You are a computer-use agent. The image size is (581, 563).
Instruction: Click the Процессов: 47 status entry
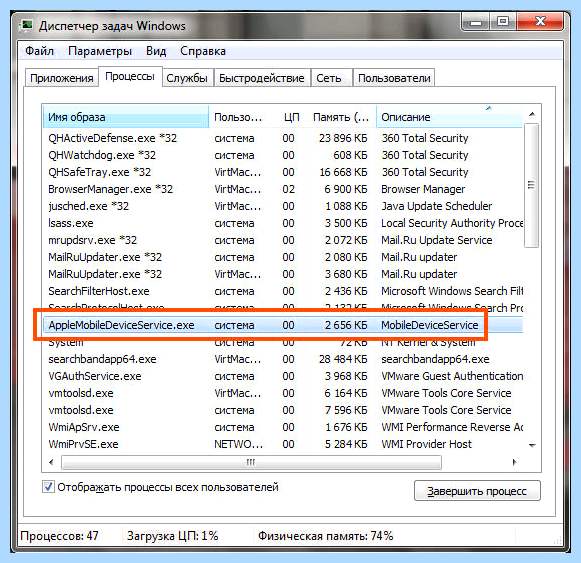pos(59,536)
